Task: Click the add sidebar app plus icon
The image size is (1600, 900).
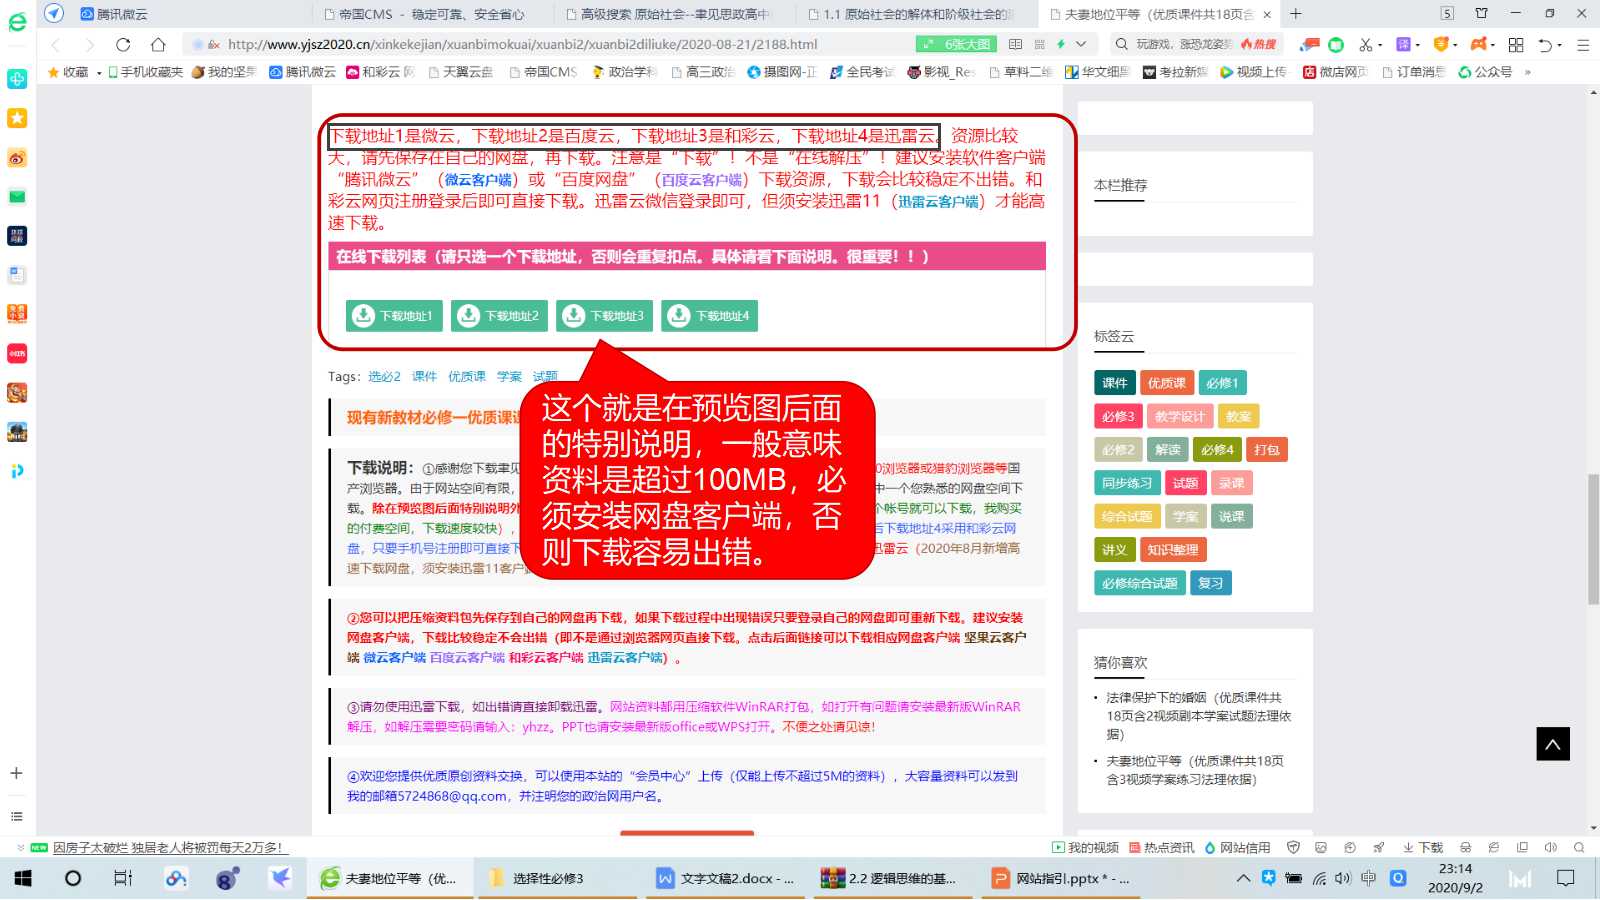Action: coord(16,773)
